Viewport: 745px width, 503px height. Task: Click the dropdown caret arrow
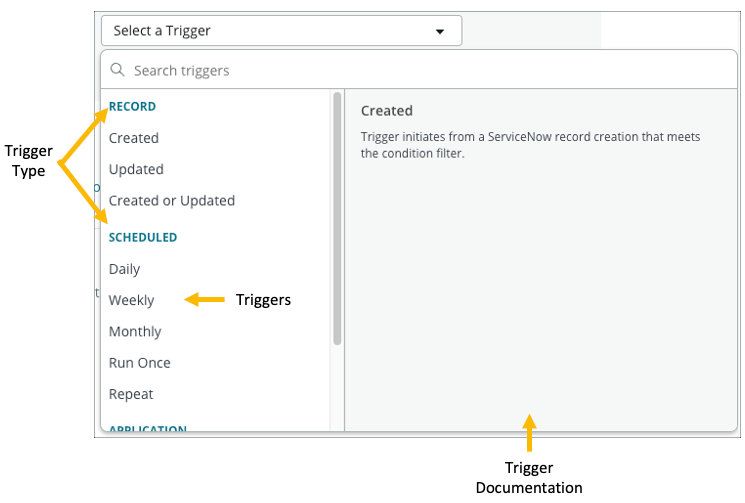439,31
